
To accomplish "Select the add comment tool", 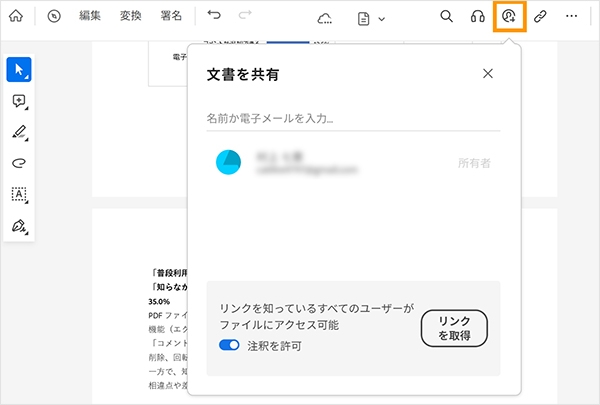I will 19,101.
